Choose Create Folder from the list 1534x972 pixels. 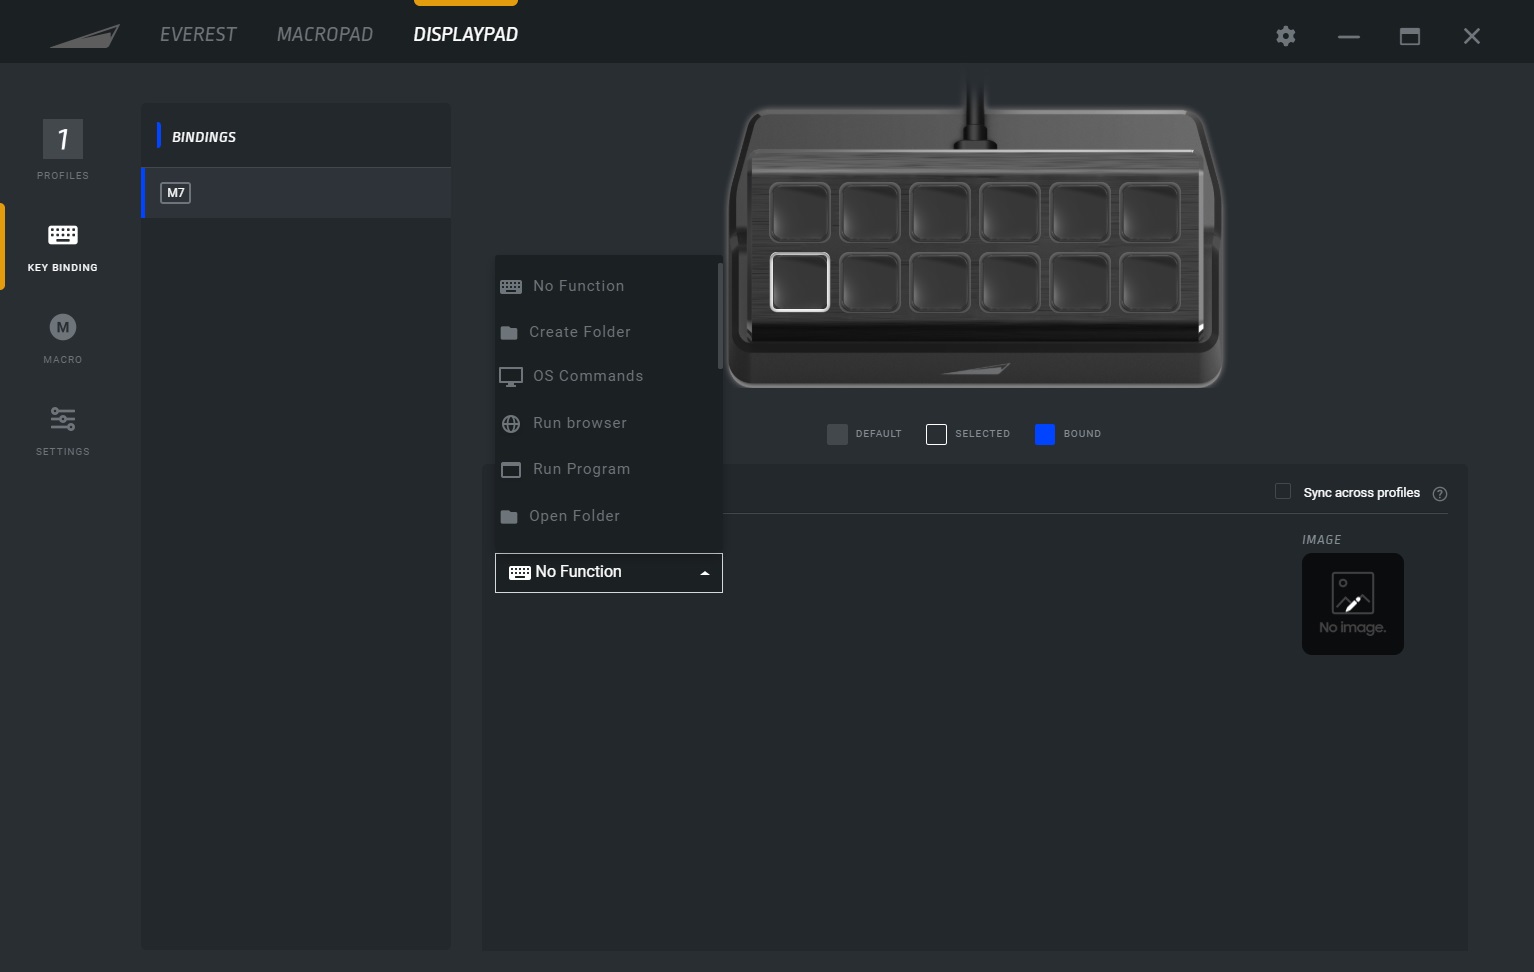[607, 332]
